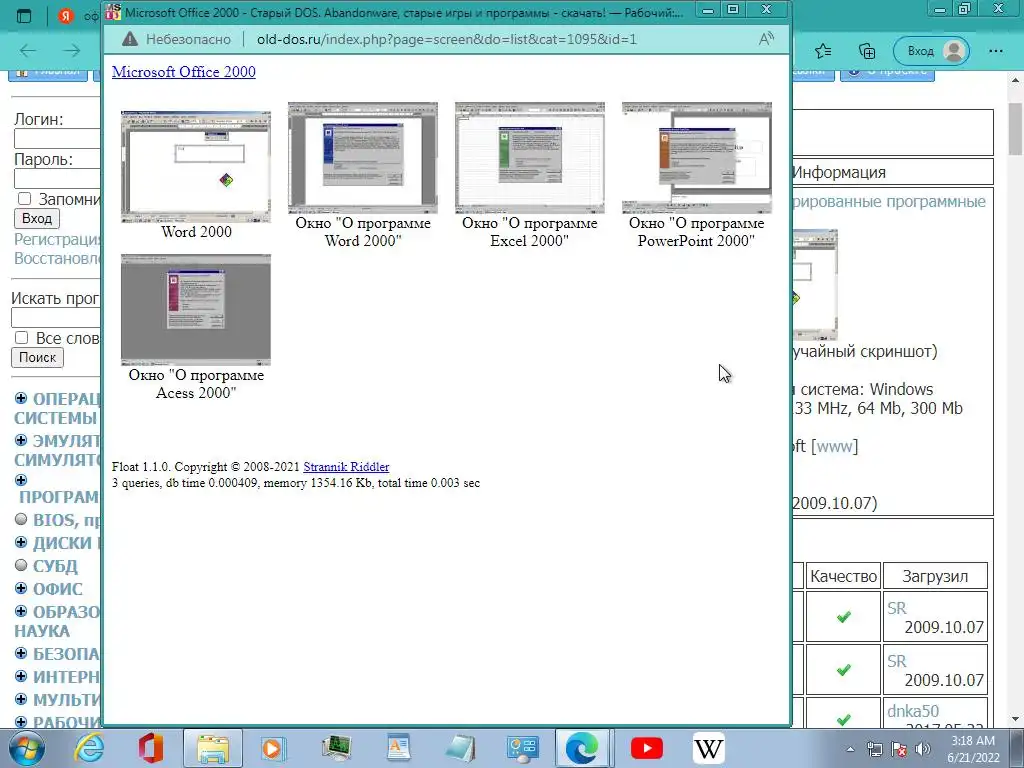Screen dimensions: 1024x768
Task: Open the notepad taskbar icon
Action: 460,748
